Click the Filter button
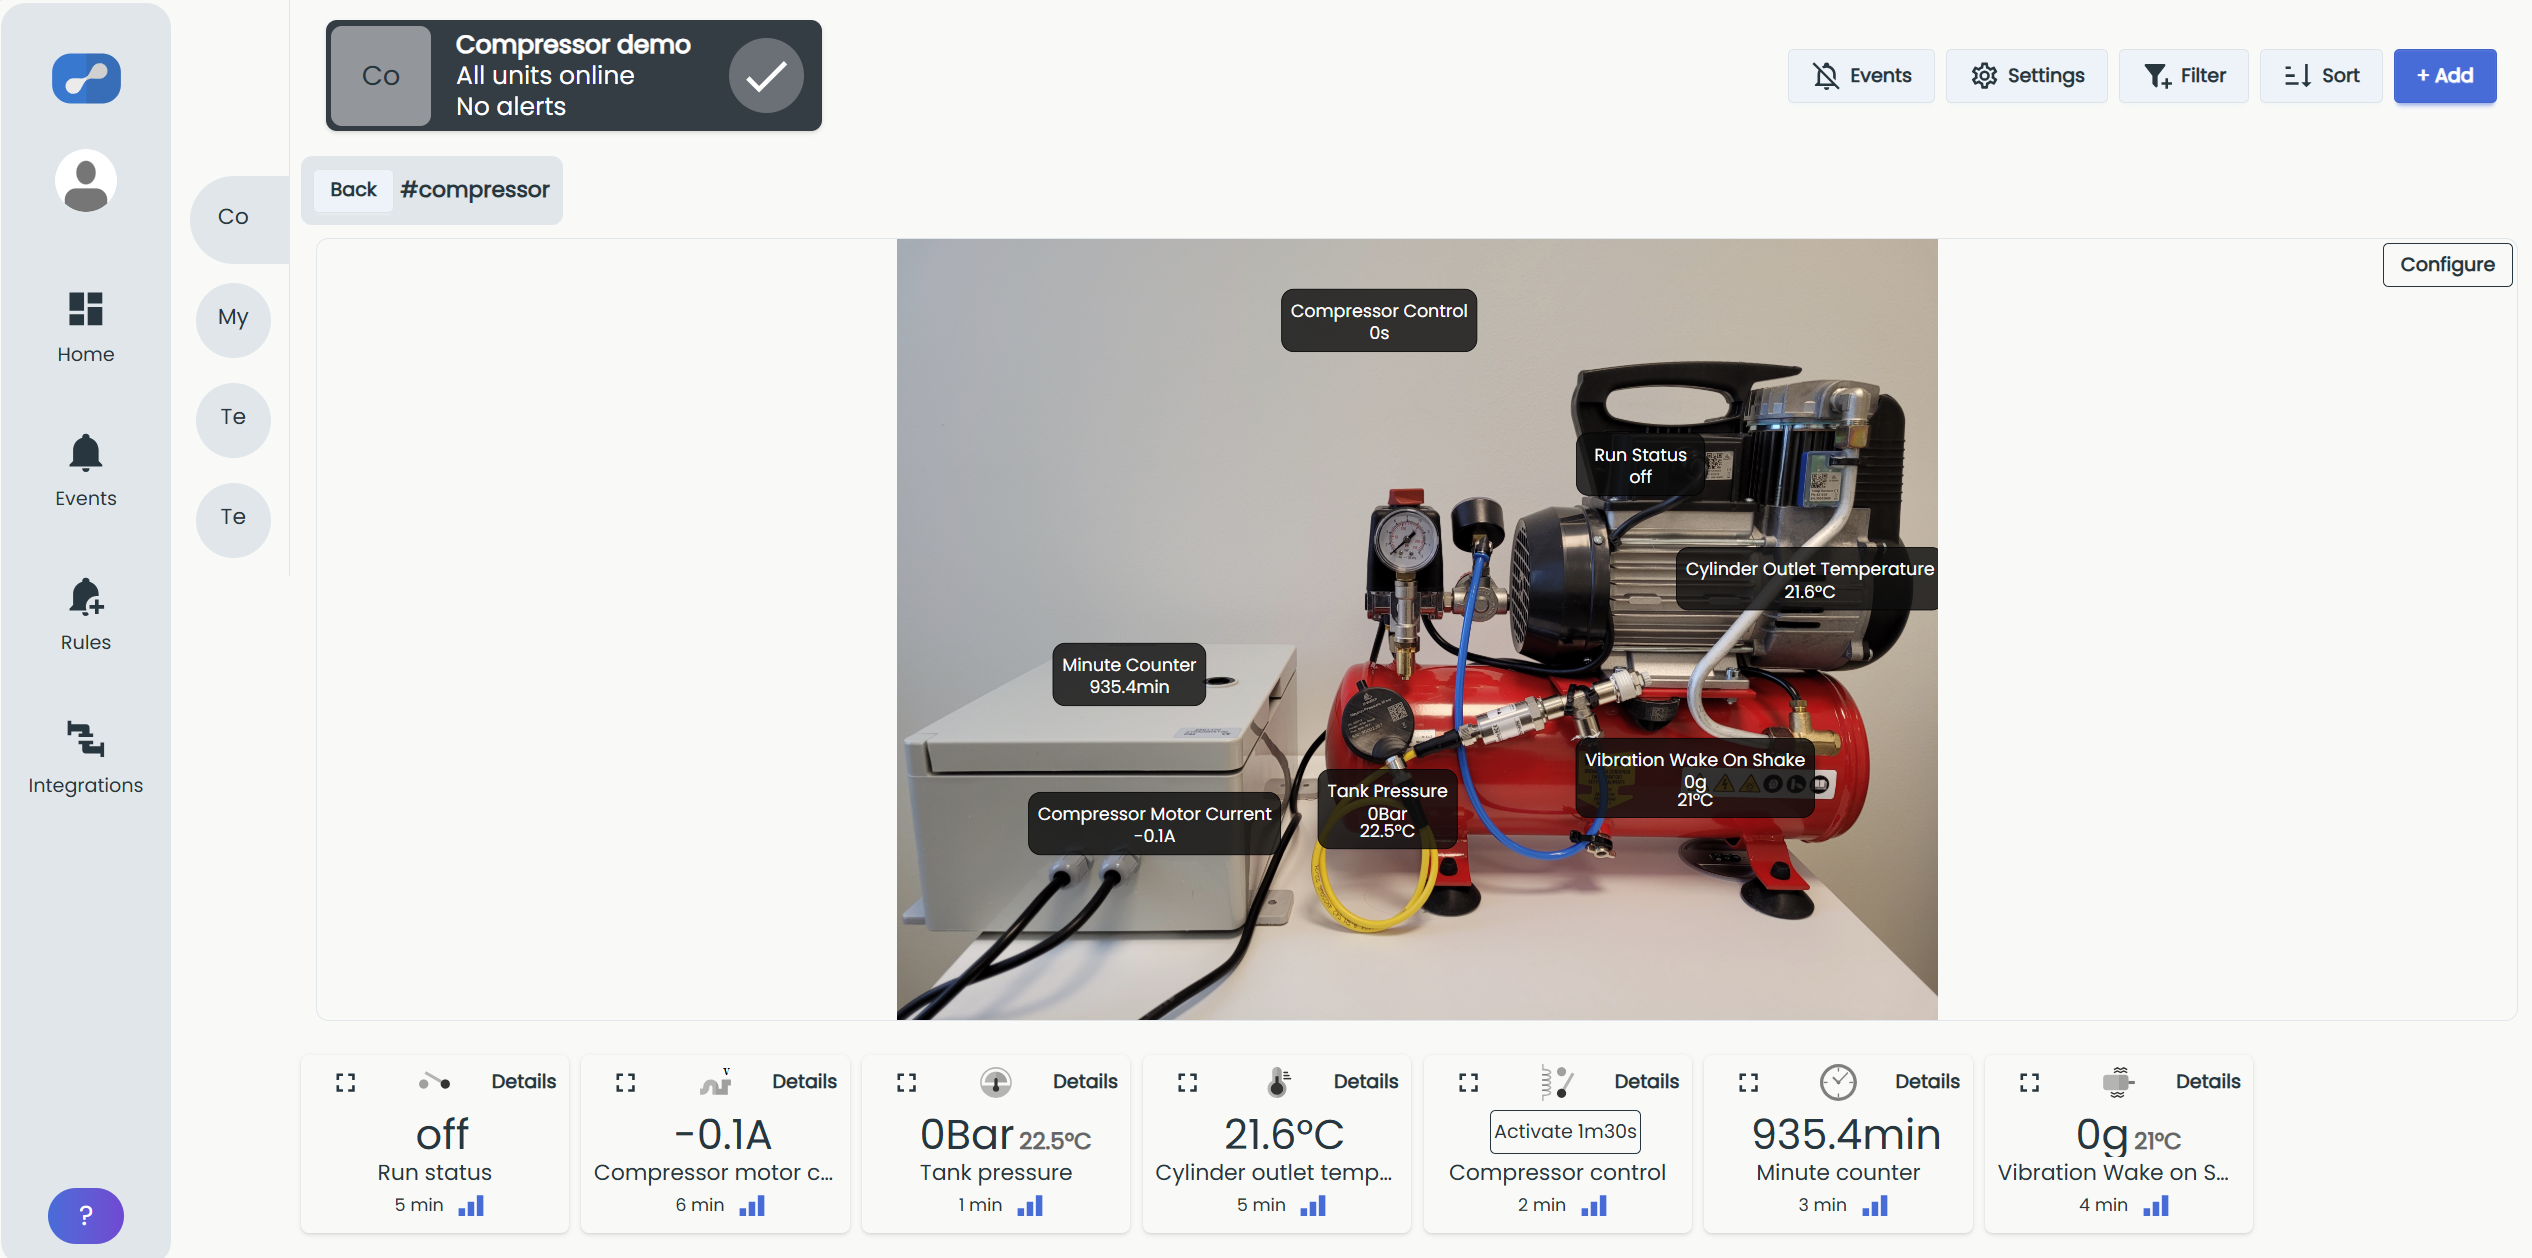The image size is (2532, 1258). pyautogui.click(x=2184, y=76)
